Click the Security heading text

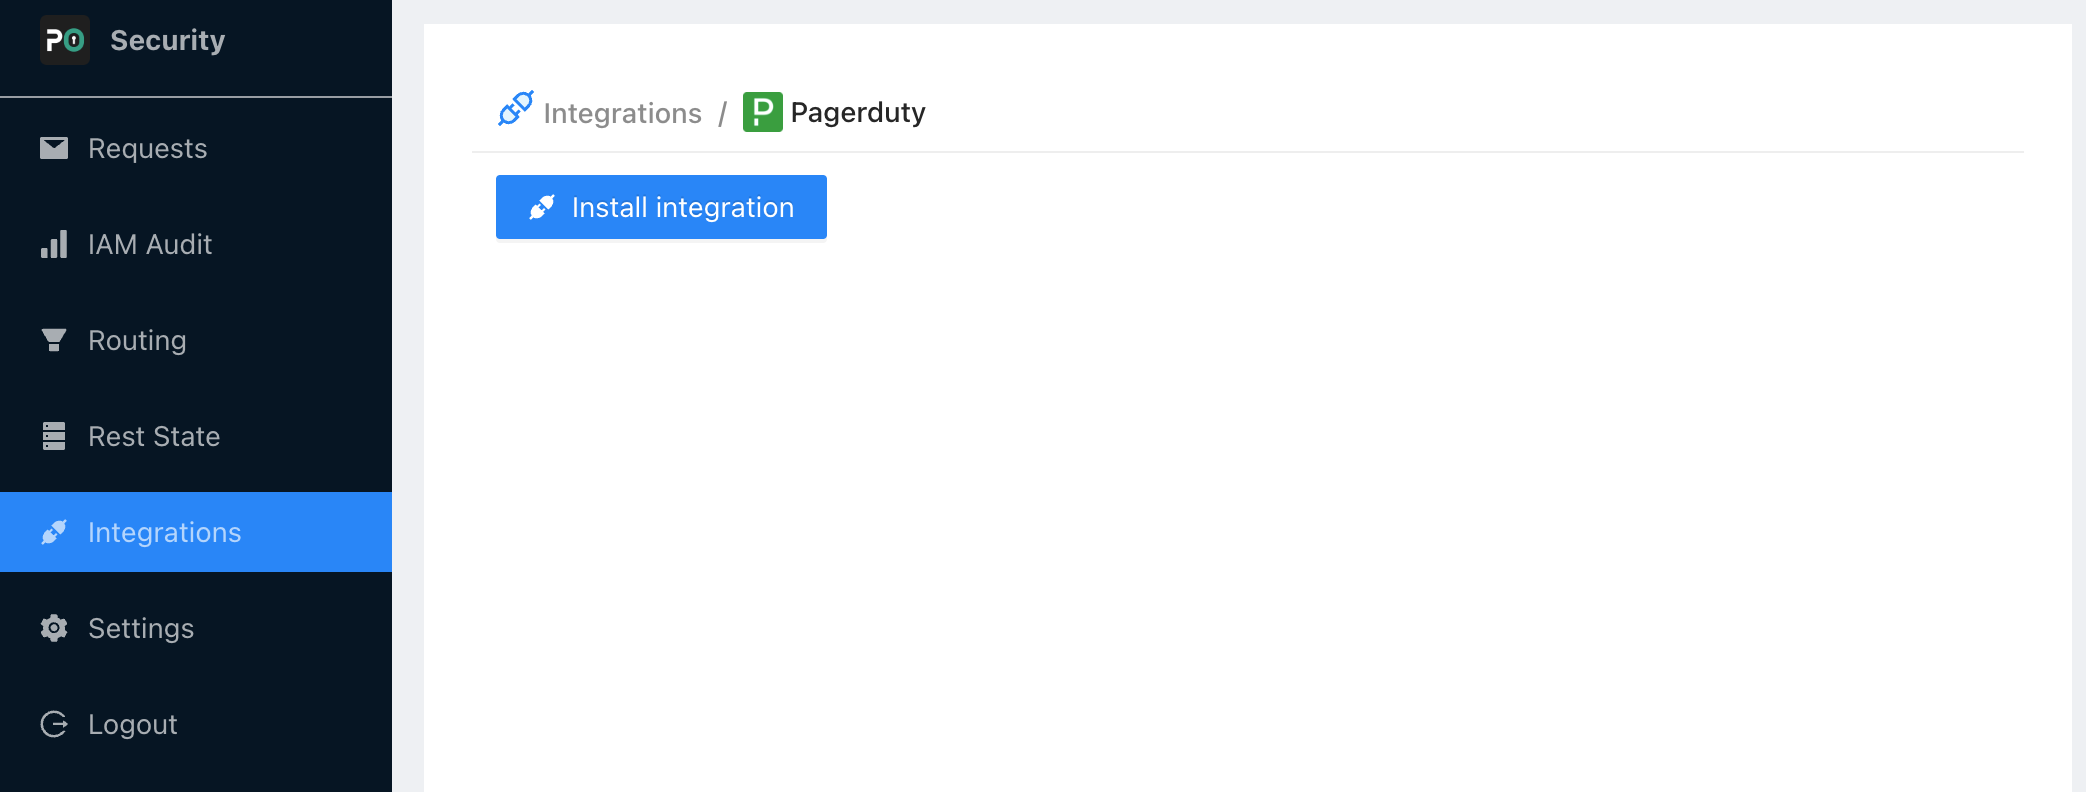(x=167, y=40)
